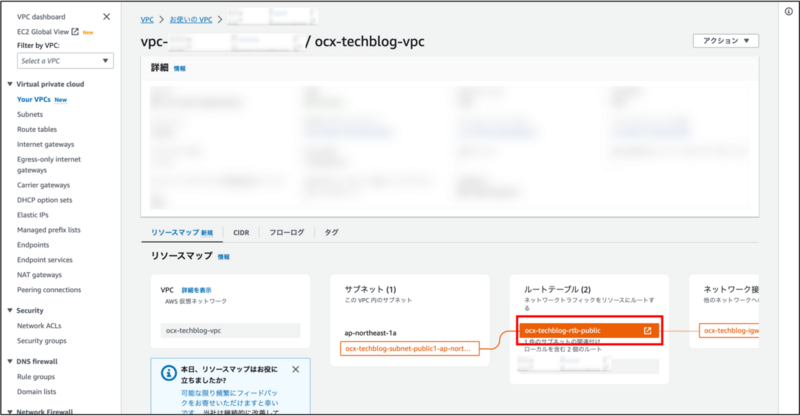Open NAT gateways in the sidebar
This screenshot has height=416, width=800.
point(39,275)
